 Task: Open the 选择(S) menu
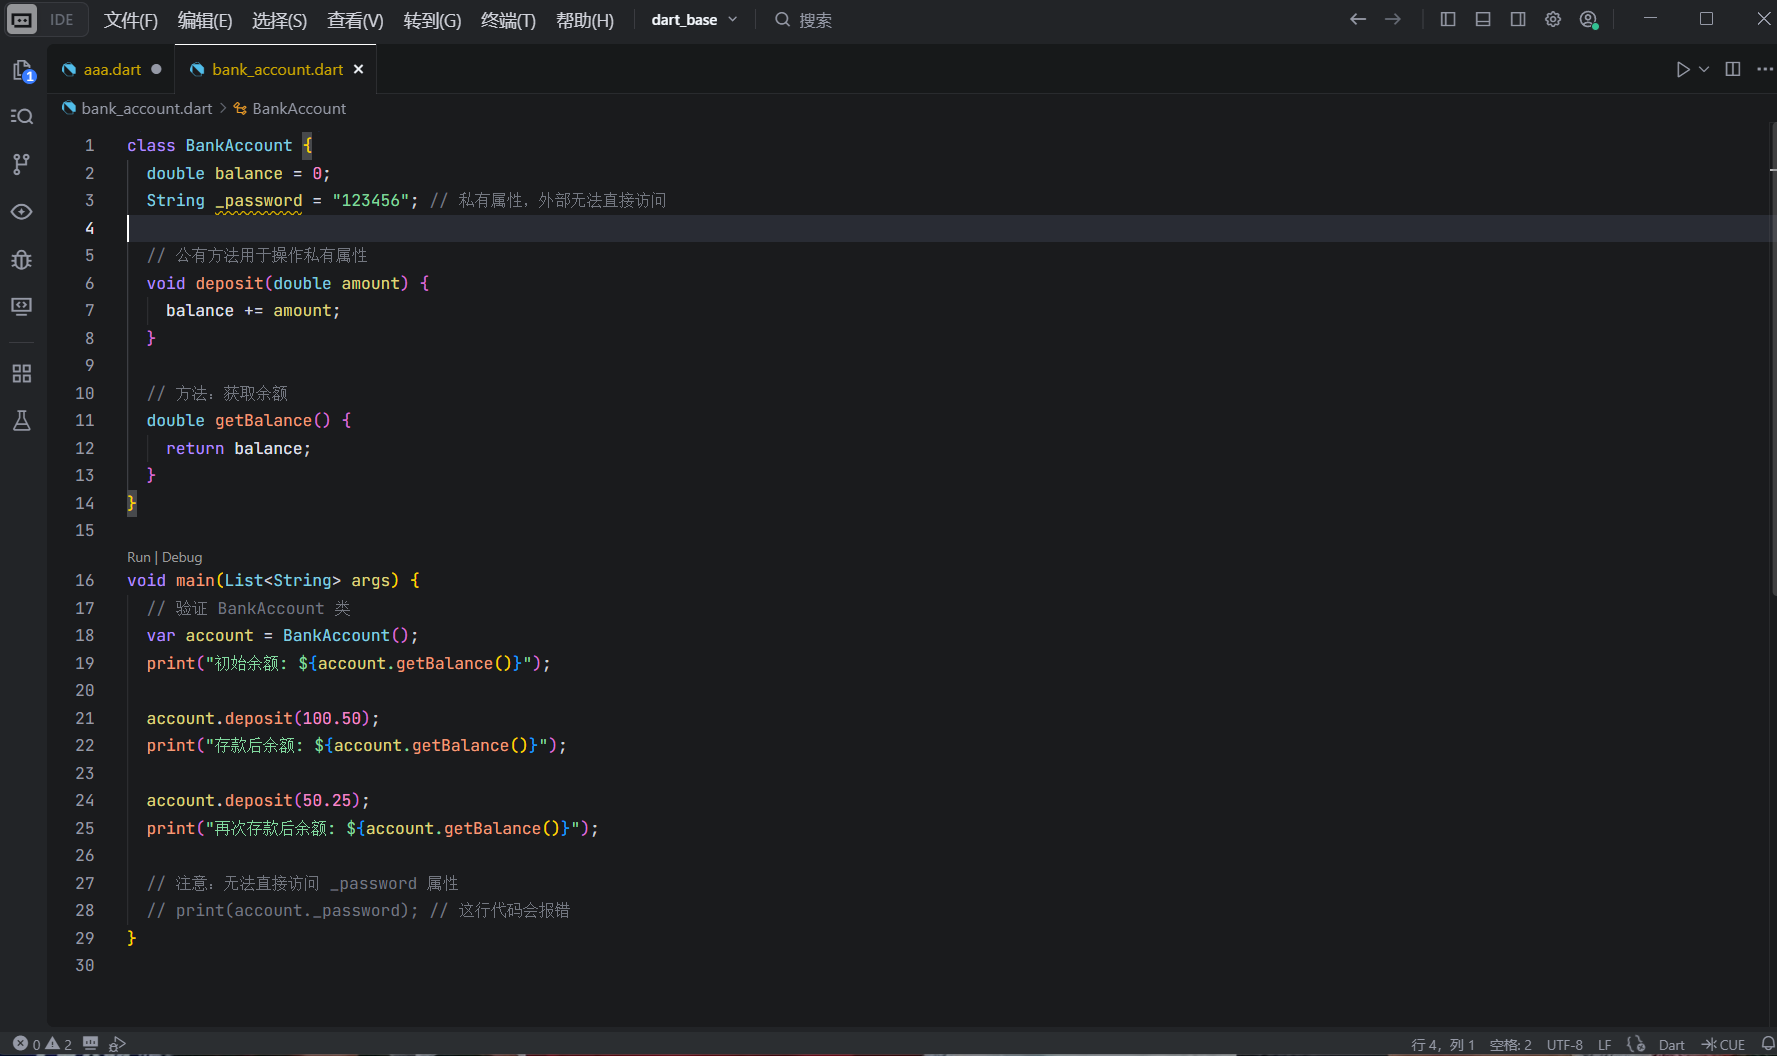point(279,20)
